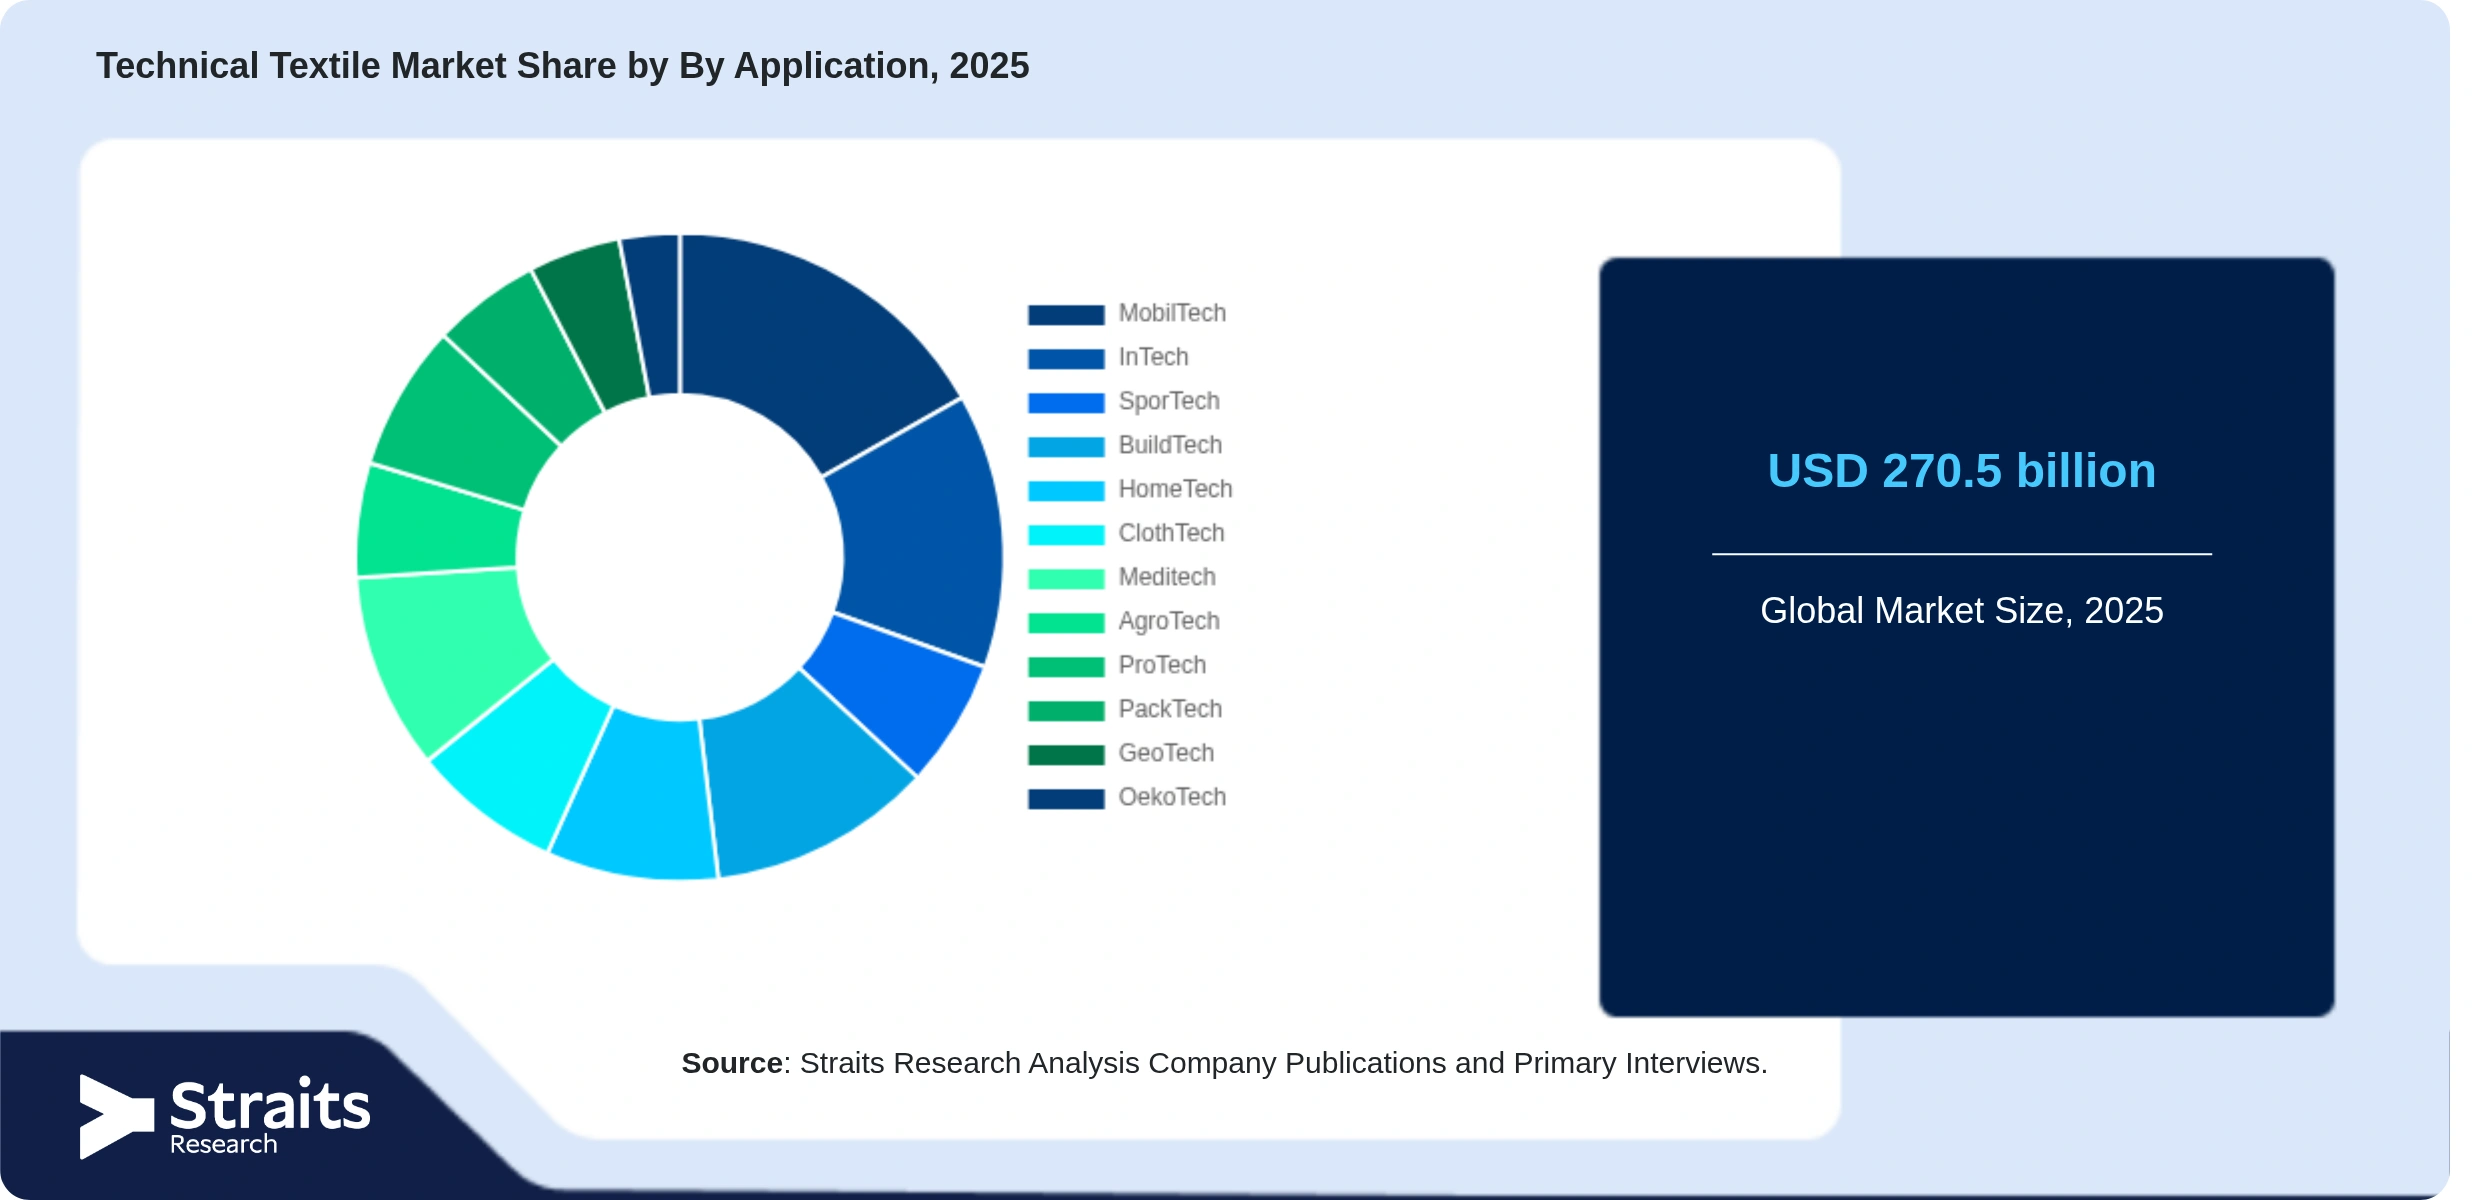Click the Straits Research arrow logo icon
This screenshot has width=2480, height=1200.
coord(116,1117)
